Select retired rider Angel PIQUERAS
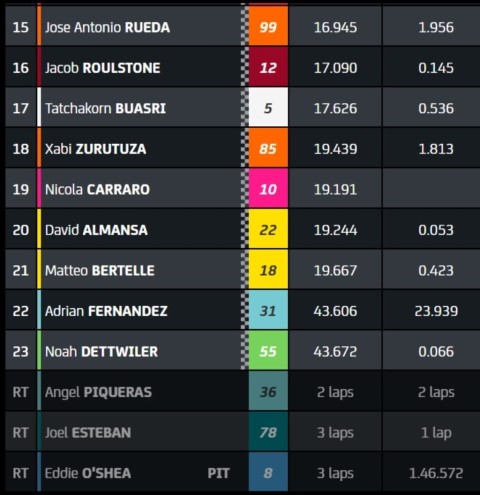 pyautogui.click(x=98, y=392)
